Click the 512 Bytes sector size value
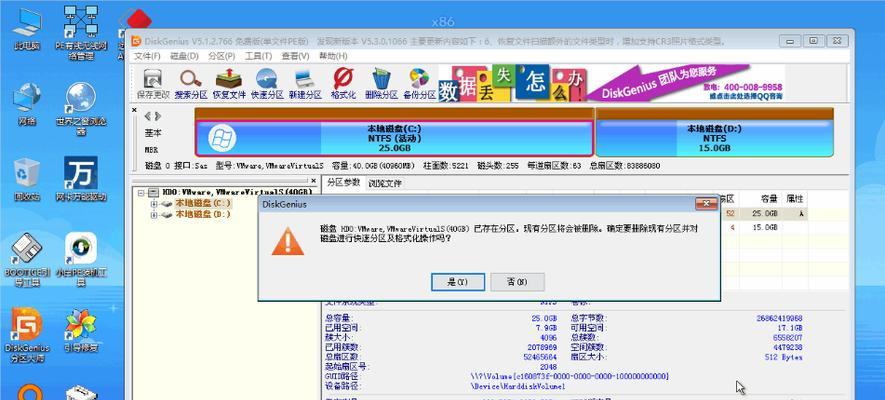 pos(783,357)
